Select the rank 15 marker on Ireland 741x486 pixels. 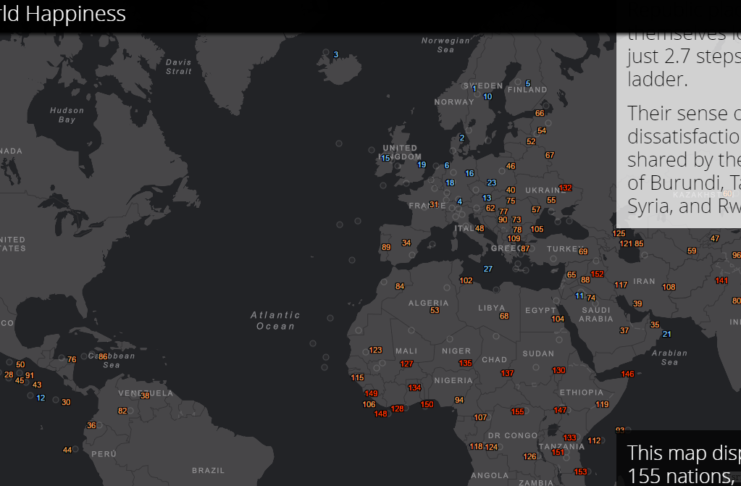click(x=386, y=158)
